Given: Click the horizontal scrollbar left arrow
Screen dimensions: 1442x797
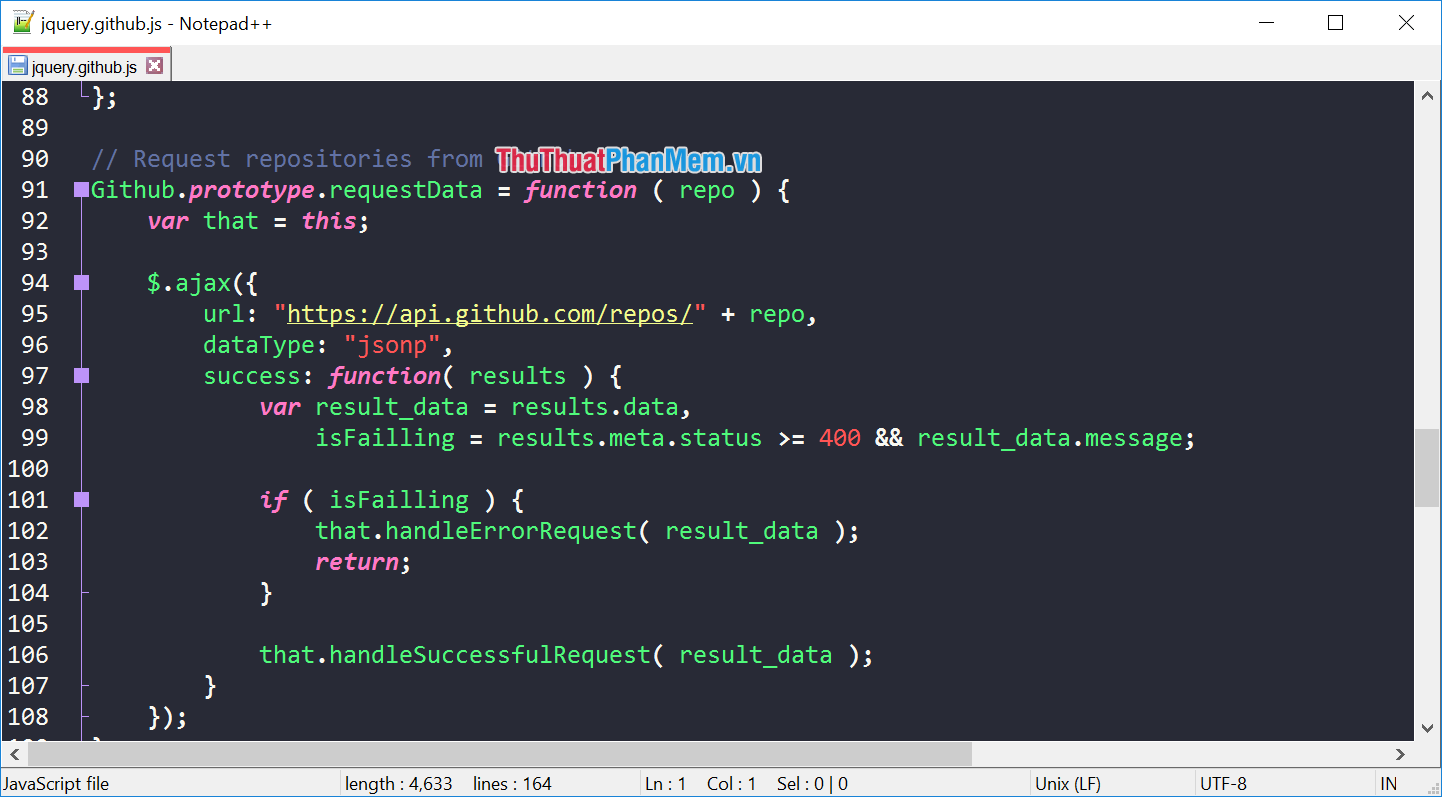Looking at the screenshot, I should (x=14, y=754).
